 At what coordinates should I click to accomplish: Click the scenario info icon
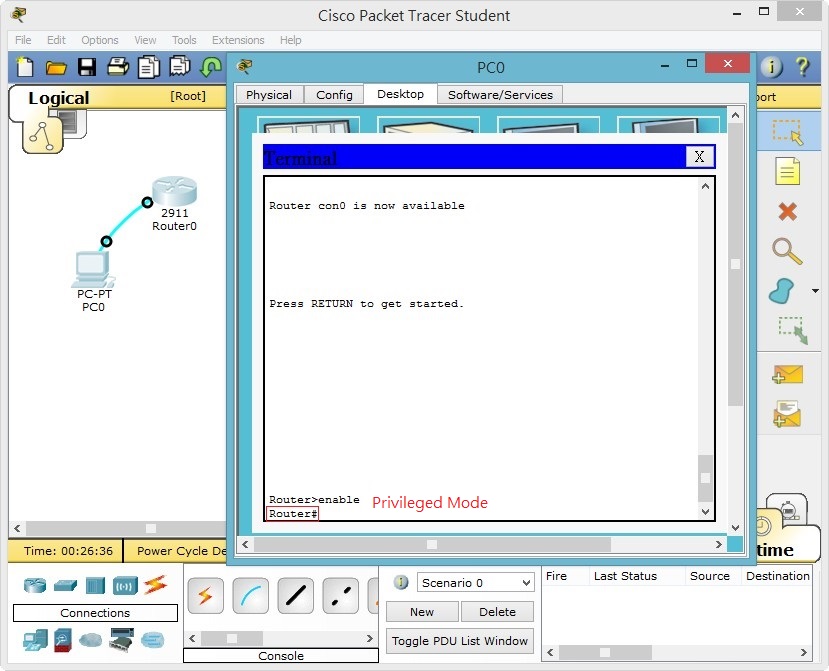pyautogui.click(x=401, y=583)
